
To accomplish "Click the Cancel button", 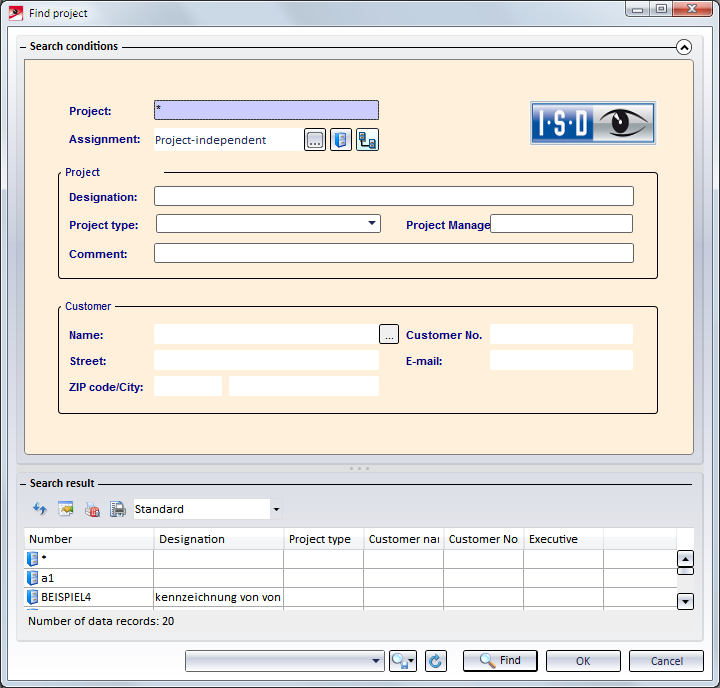I will [666, 661].
